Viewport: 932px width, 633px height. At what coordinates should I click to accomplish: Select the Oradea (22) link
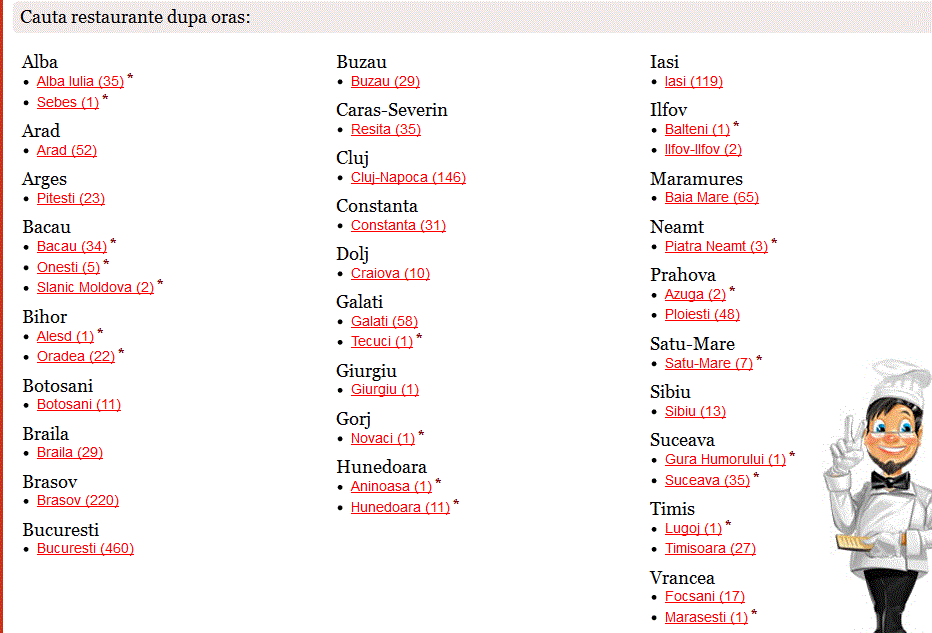tap(75, 357)
